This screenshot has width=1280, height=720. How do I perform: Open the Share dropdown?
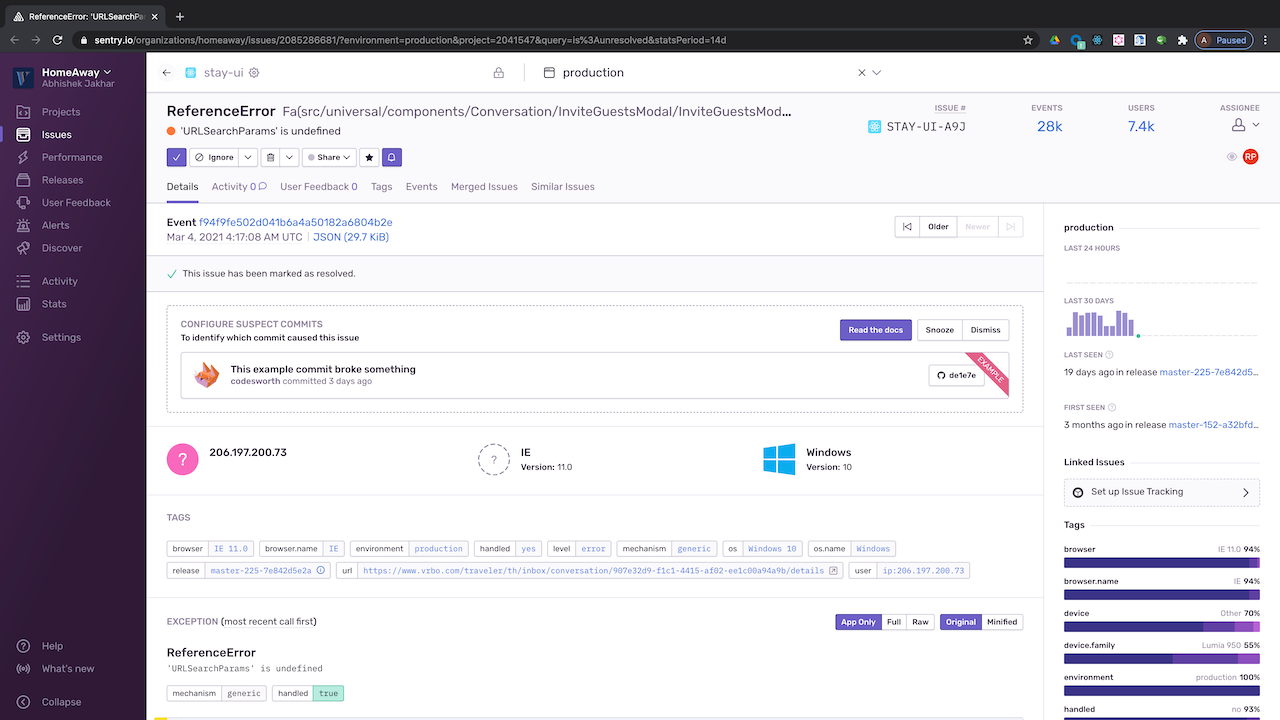click(329, 157)
